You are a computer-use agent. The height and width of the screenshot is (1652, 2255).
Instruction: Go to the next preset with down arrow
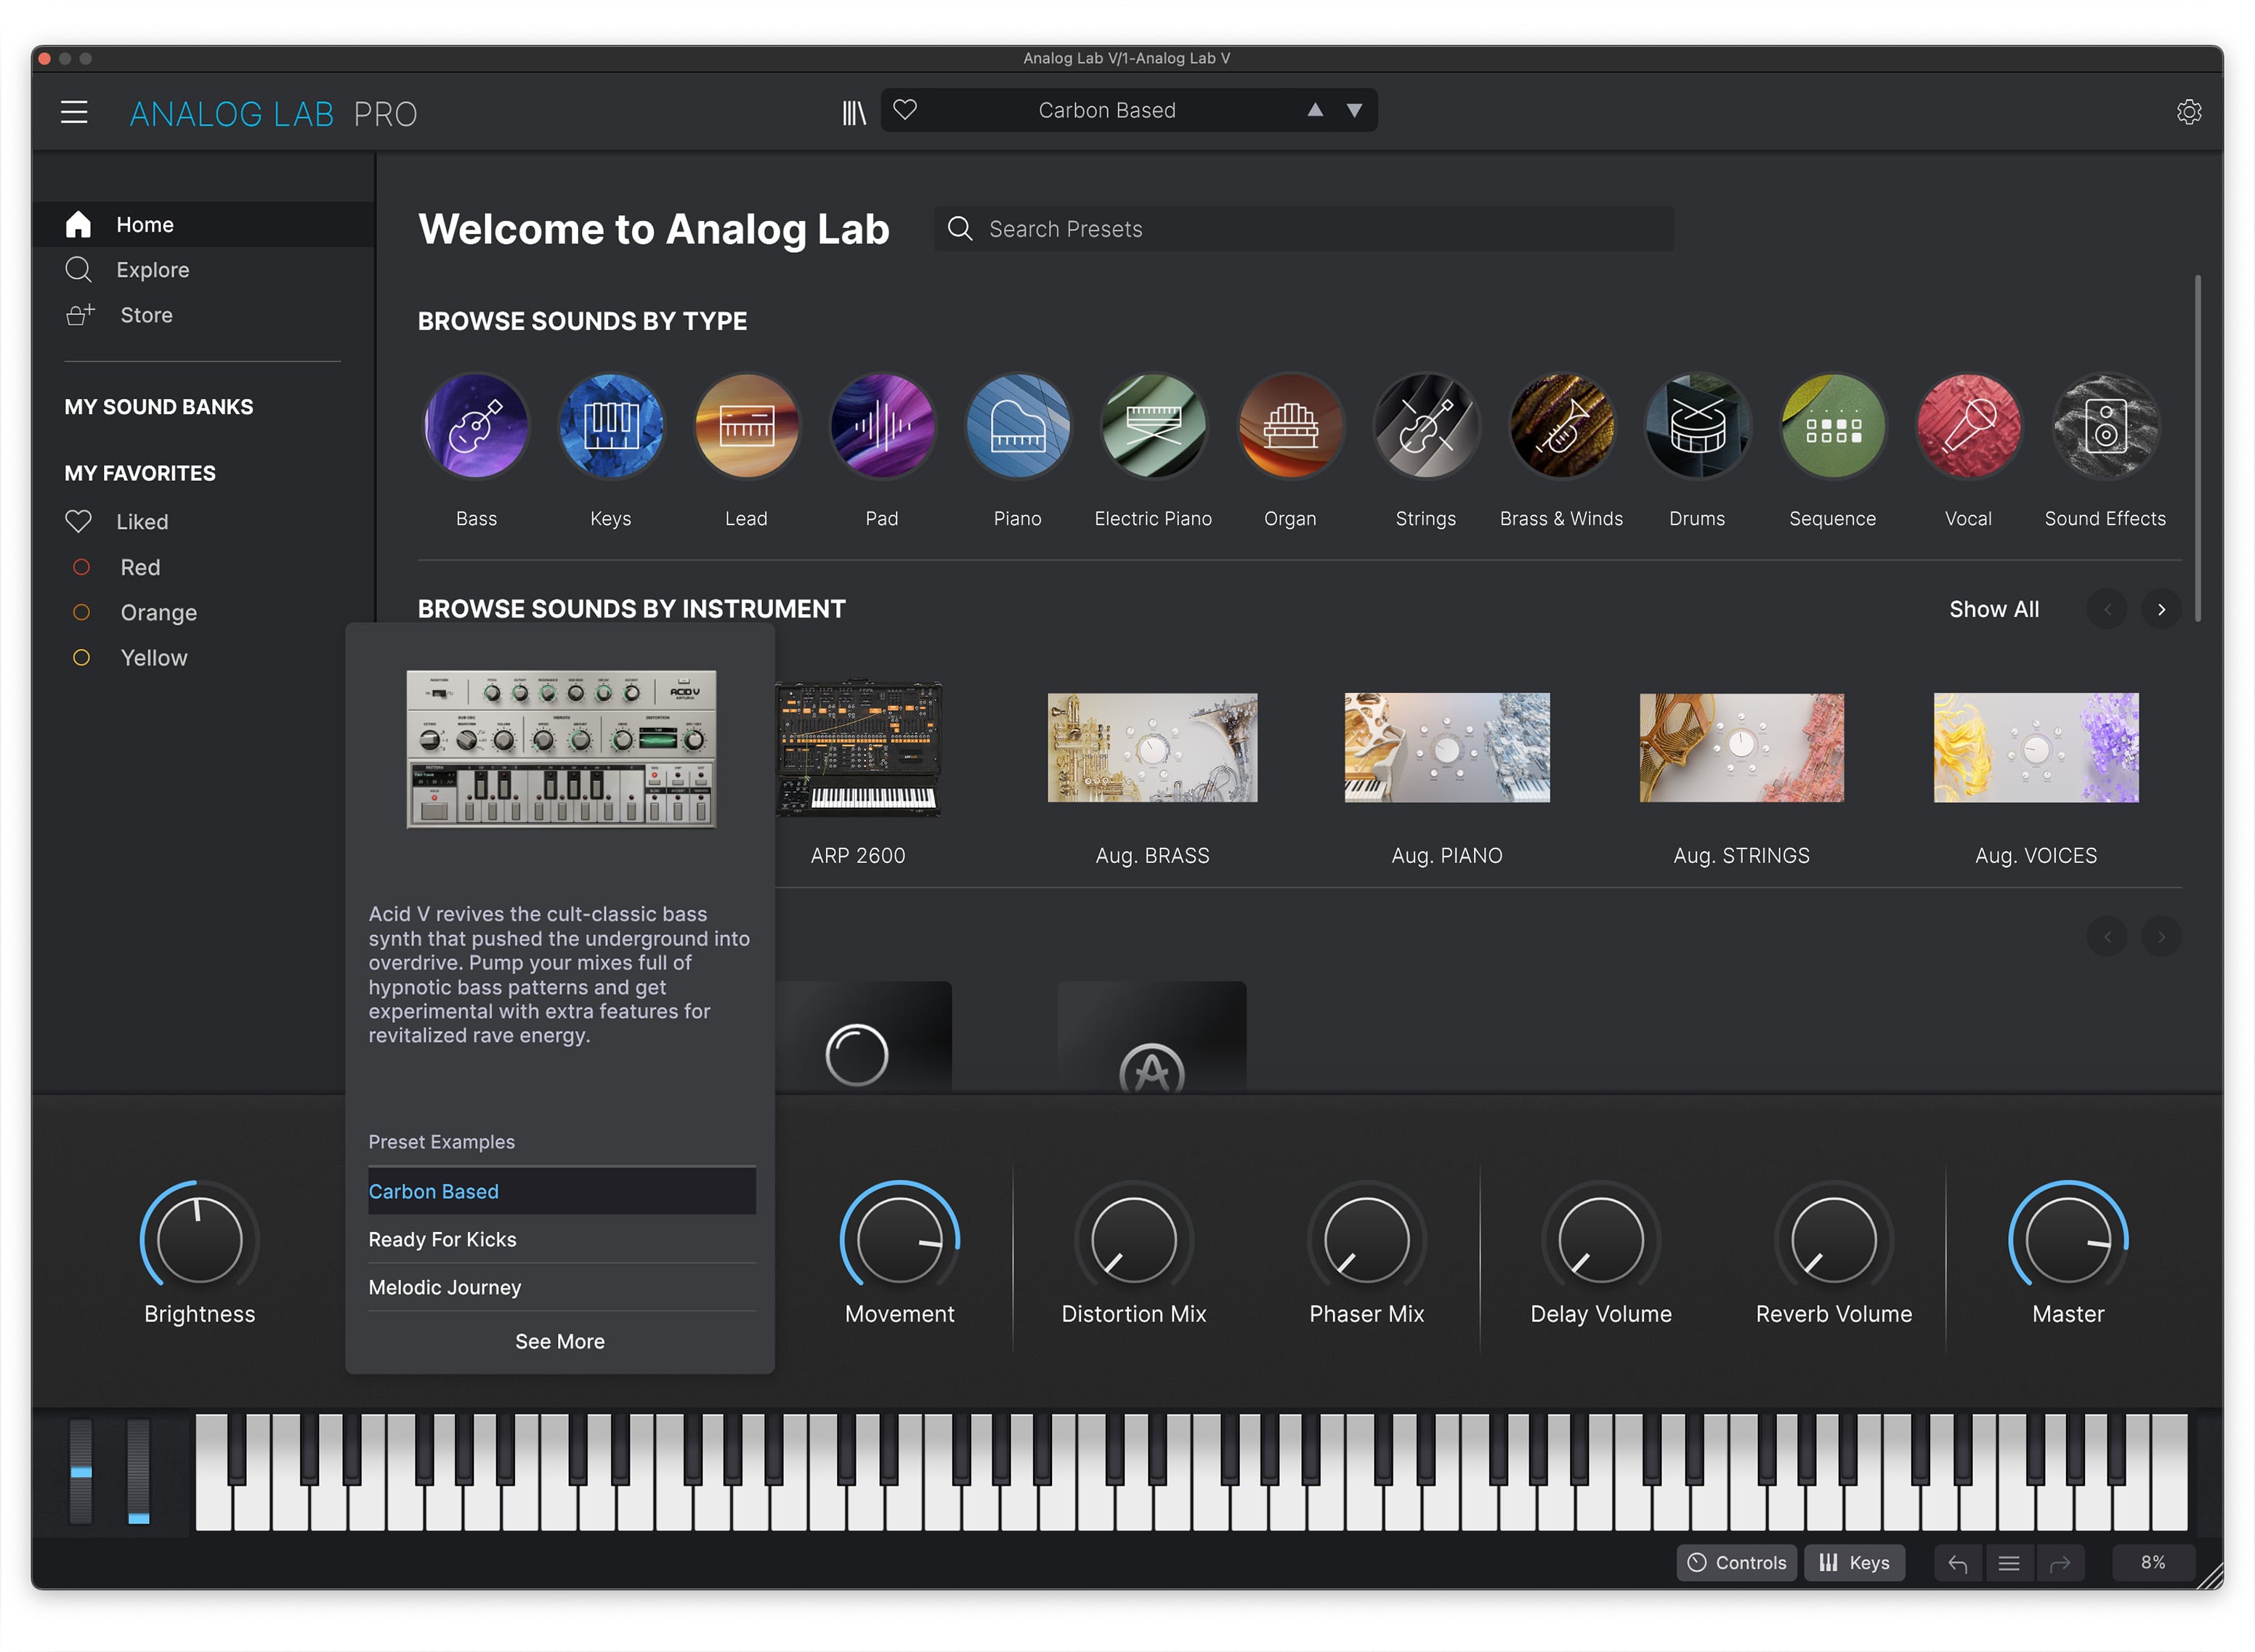click(x=1354, y=110)
